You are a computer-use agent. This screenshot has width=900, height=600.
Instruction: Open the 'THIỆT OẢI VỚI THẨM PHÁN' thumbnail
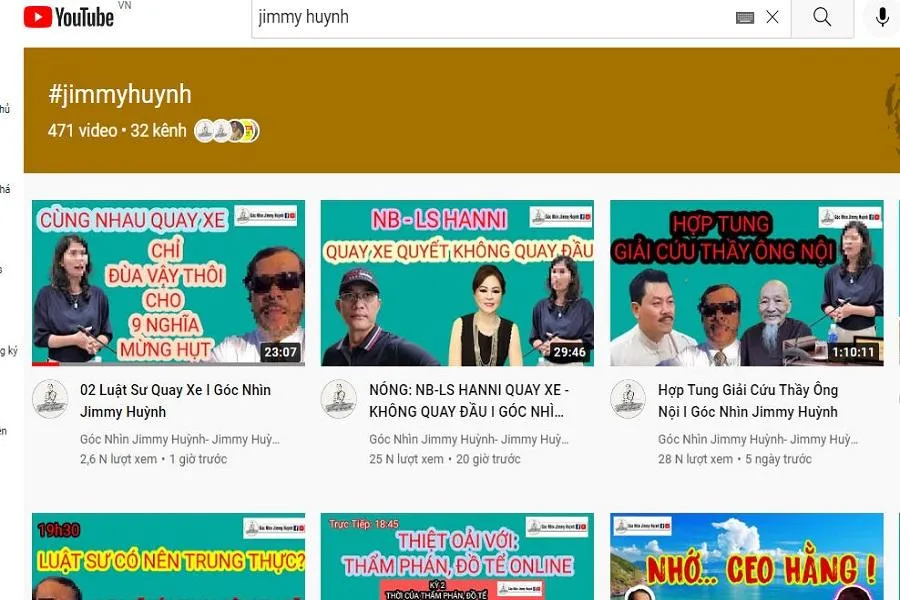(457, 557)
